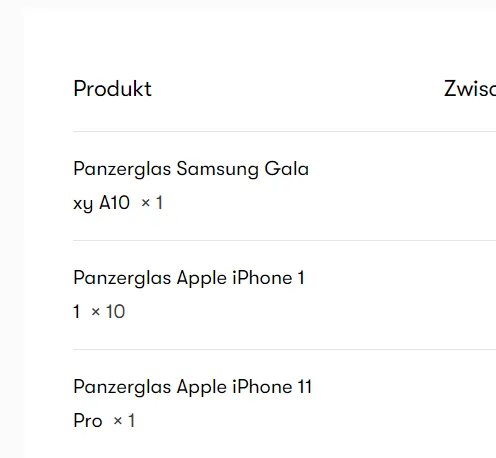This screenshot has height=458, width=496.
Task: Click the word 'Samsung' in first product
Action: (x=217, y=169)
